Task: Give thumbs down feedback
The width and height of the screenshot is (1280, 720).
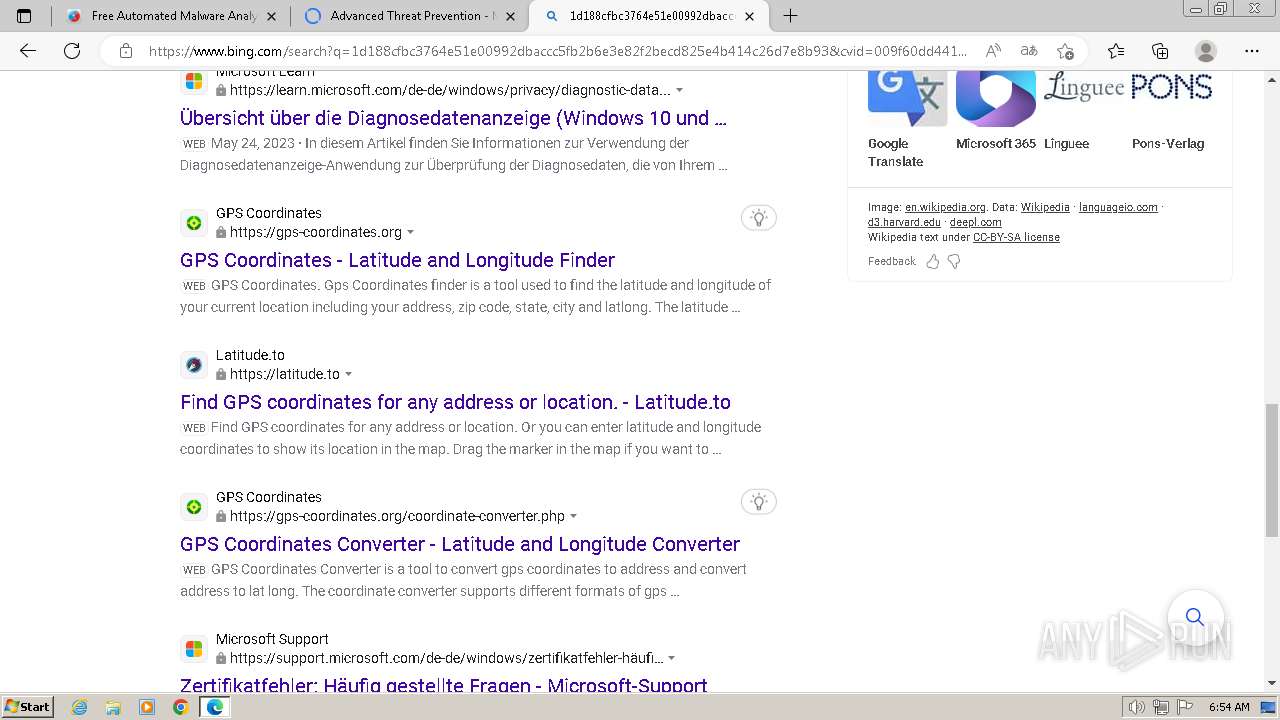Action: pyautogui.click(x=954, y=261)
